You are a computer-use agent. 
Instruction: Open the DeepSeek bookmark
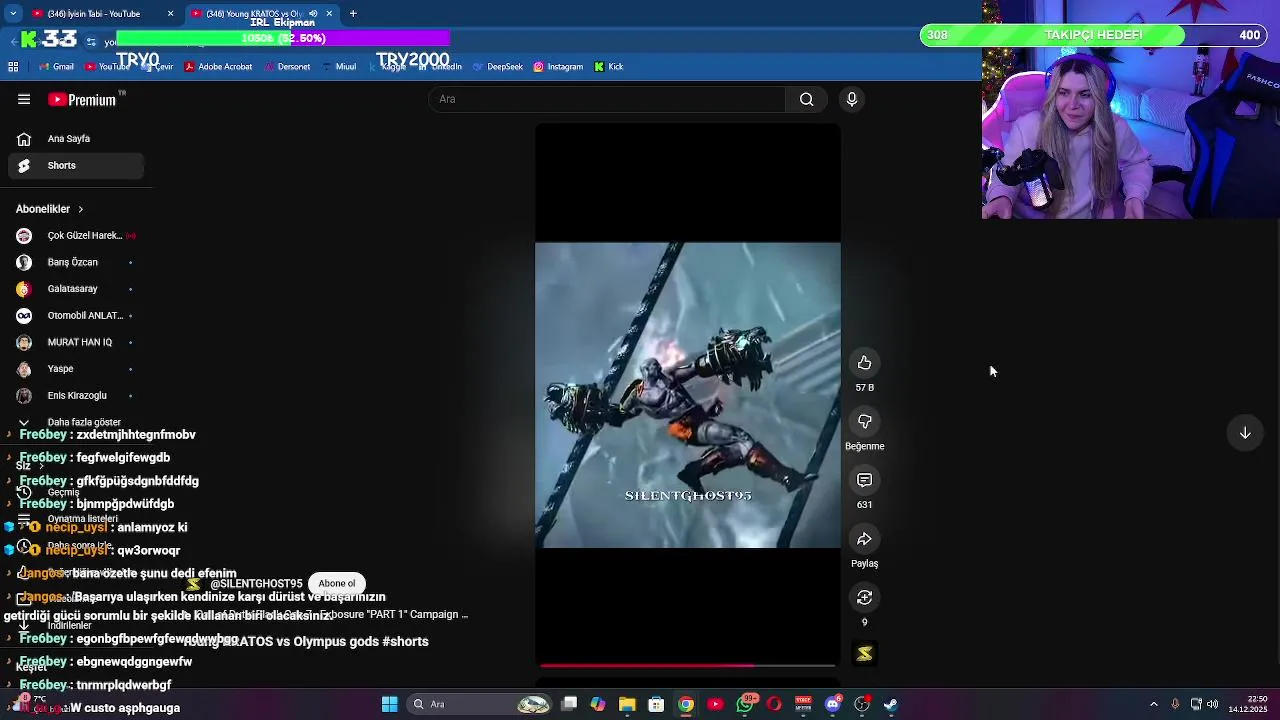click(x=497, y=67)
